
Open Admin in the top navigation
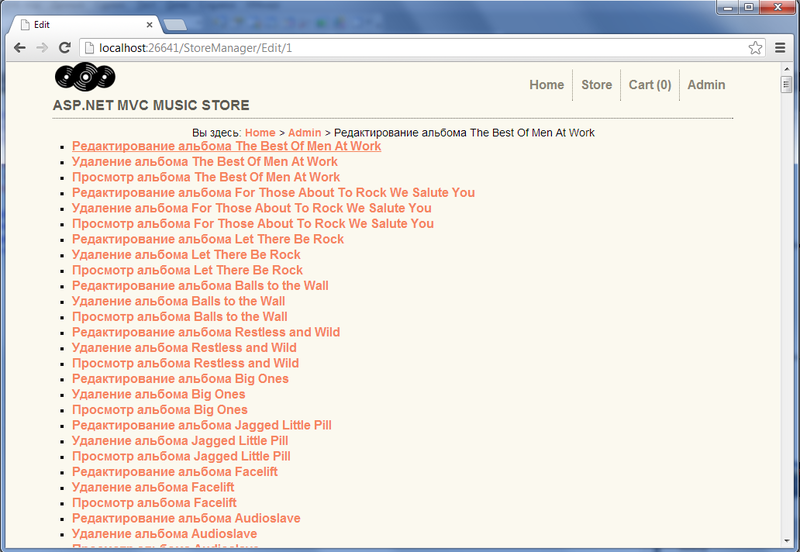point(706,85)
